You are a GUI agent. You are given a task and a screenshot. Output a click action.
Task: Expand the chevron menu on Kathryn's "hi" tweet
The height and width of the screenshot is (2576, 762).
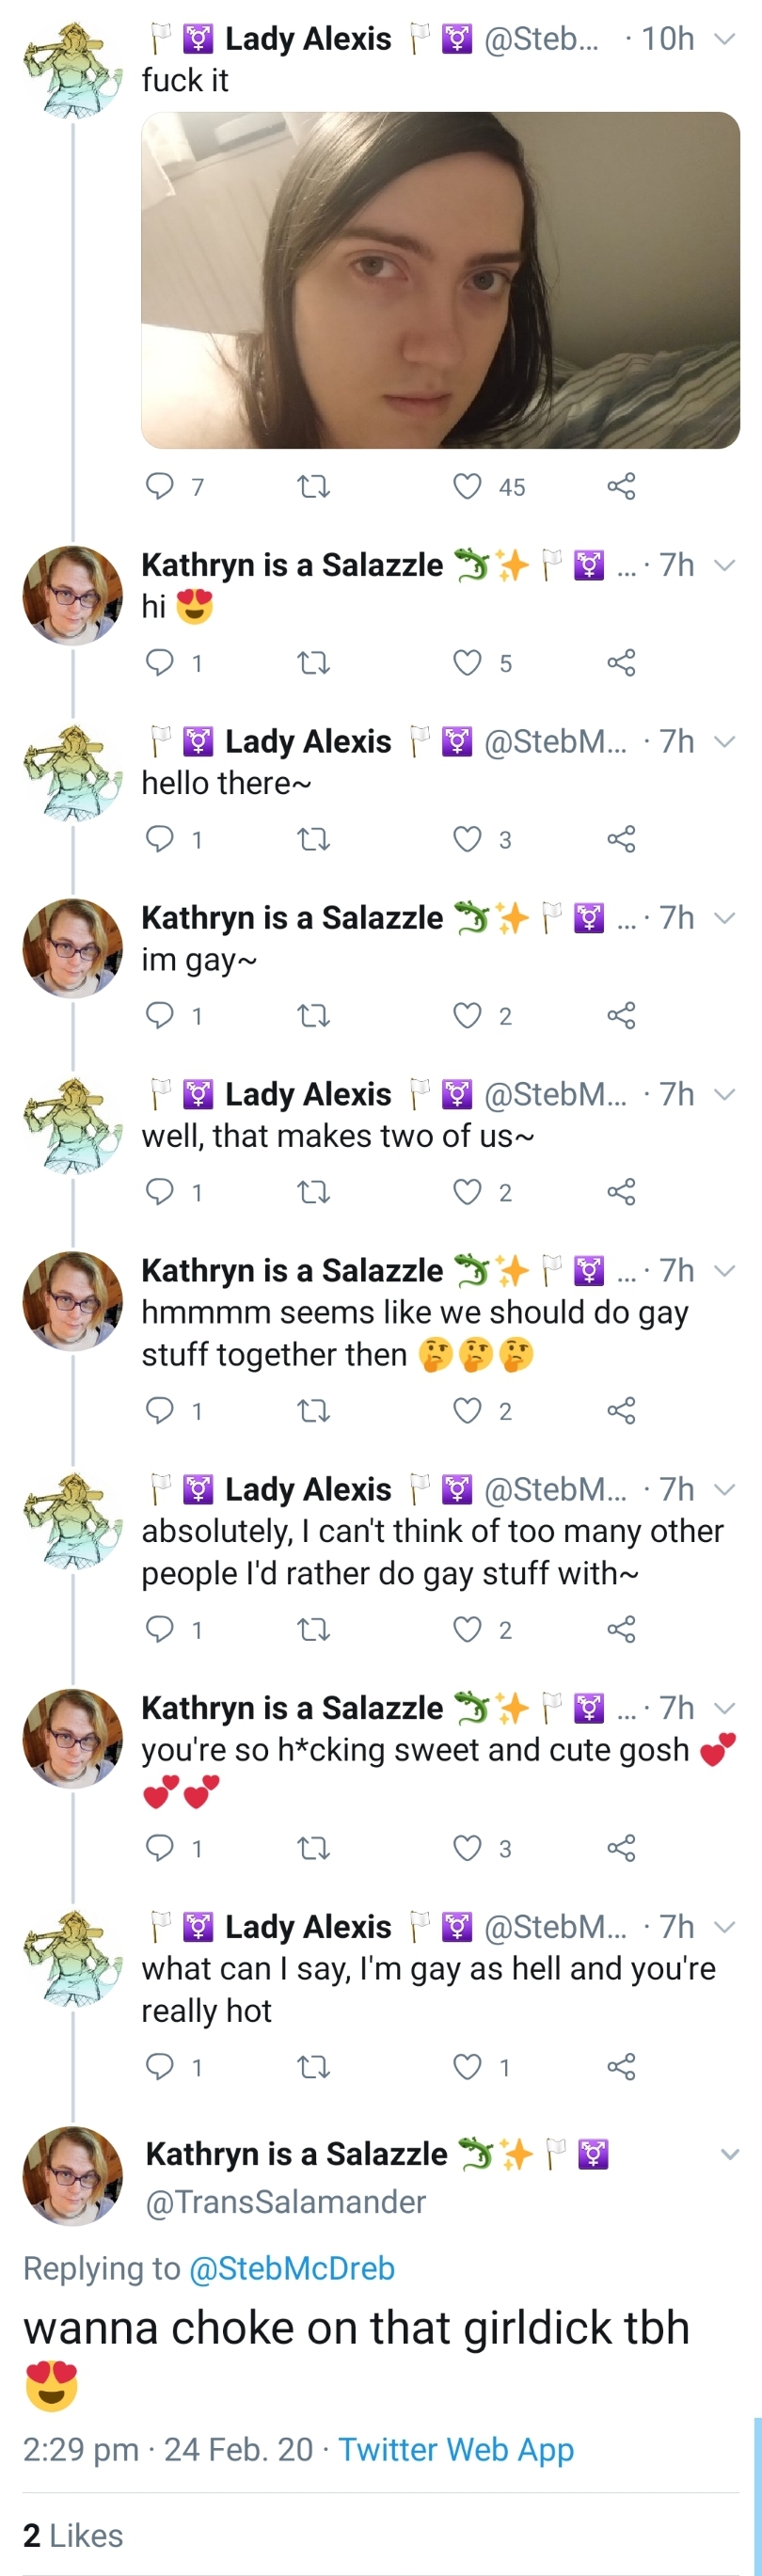725,565
